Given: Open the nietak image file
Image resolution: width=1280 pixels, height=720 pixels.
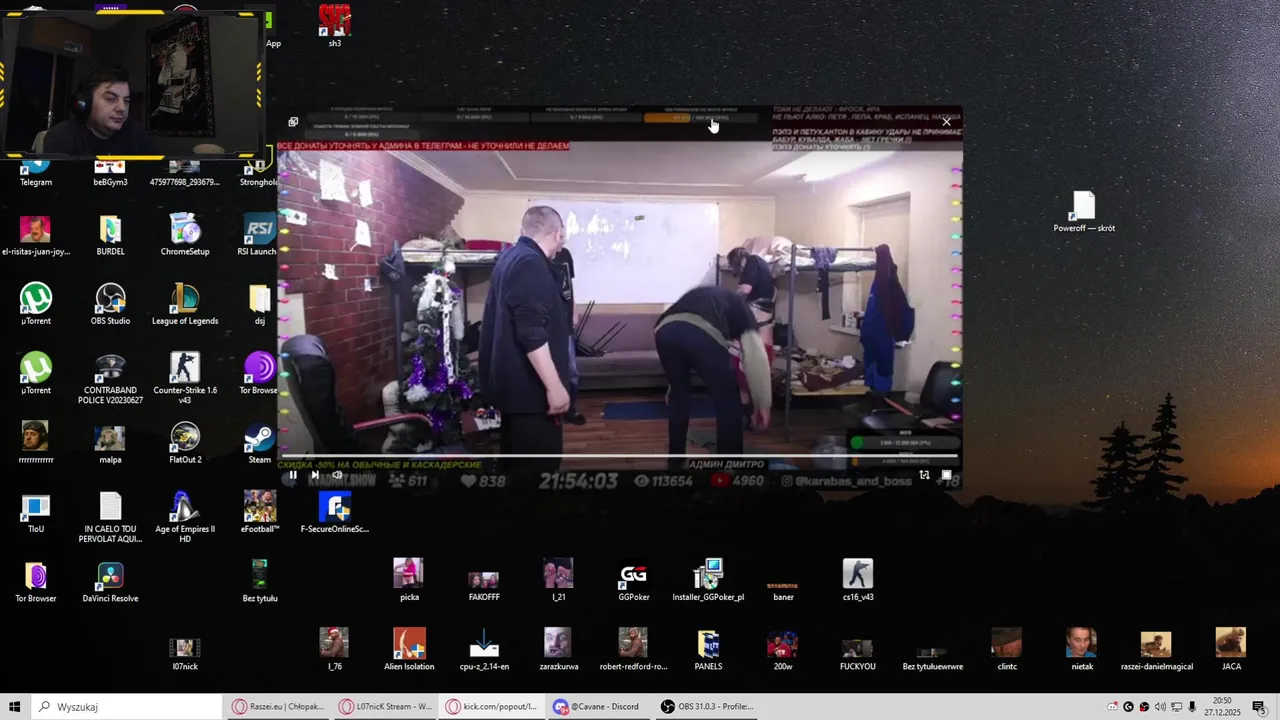Looking at the screenshot, I should [x=1081, y=650].
